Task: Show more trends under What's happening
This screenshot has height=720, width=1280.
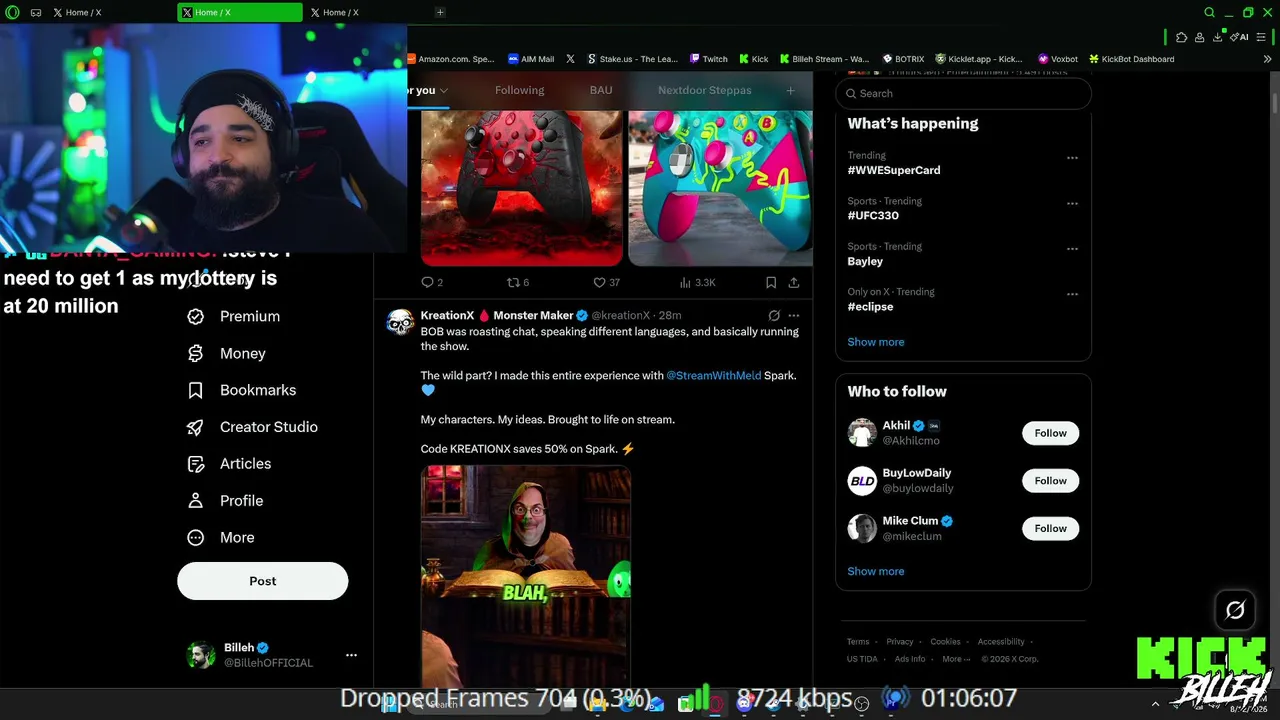Action: [x=876, y=342]
